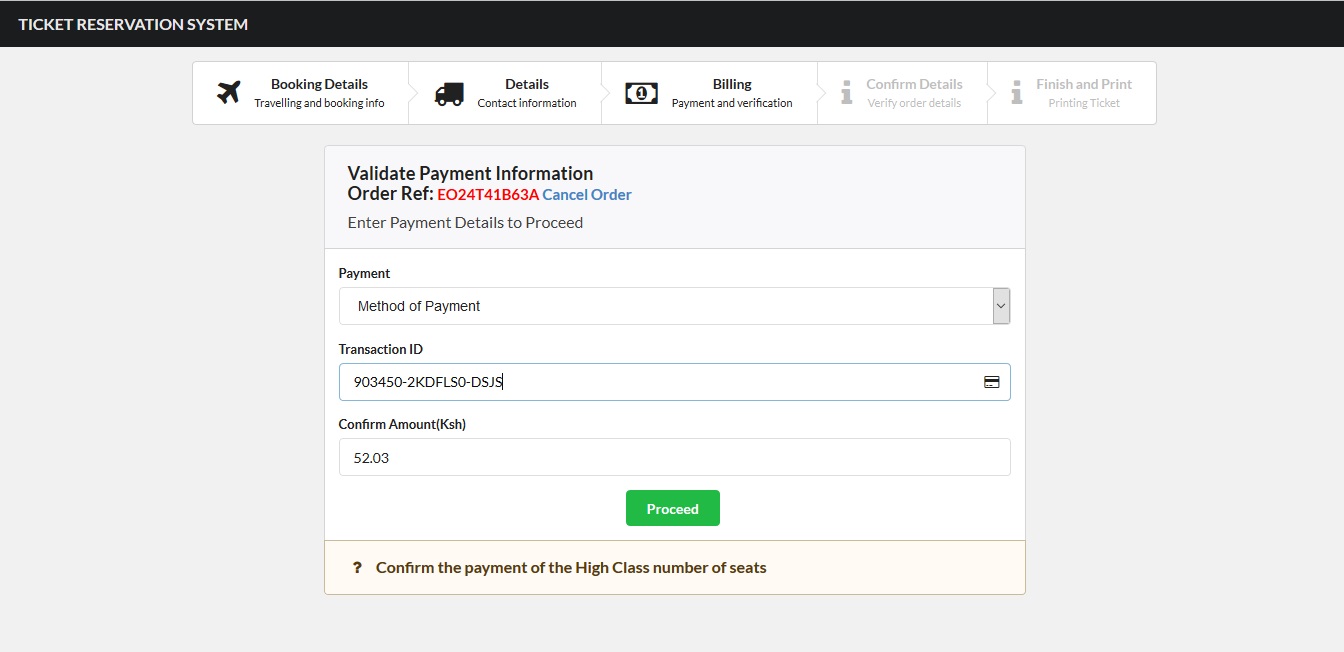
Task: Click the red order reference EO24T41B63A
Action: (487, 195)
